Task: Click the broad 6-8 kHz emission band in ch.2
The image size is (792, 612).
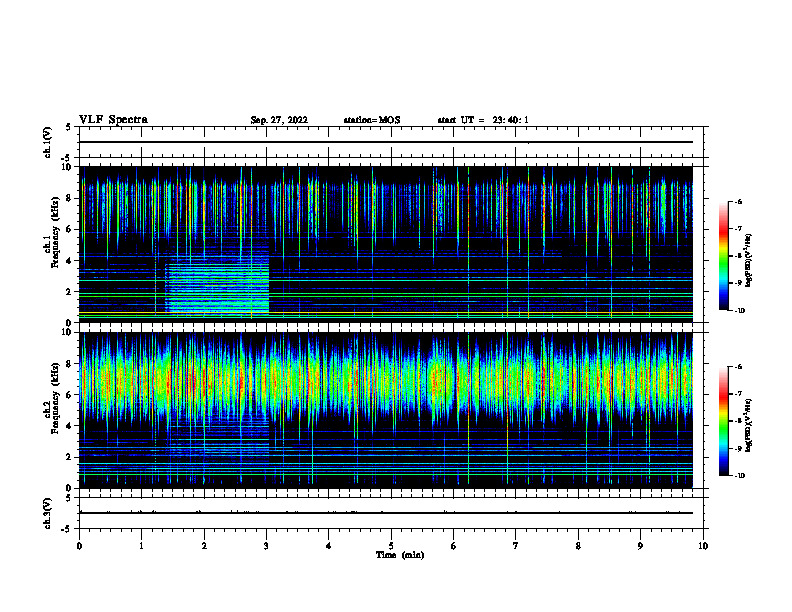Action: [386, 379]
